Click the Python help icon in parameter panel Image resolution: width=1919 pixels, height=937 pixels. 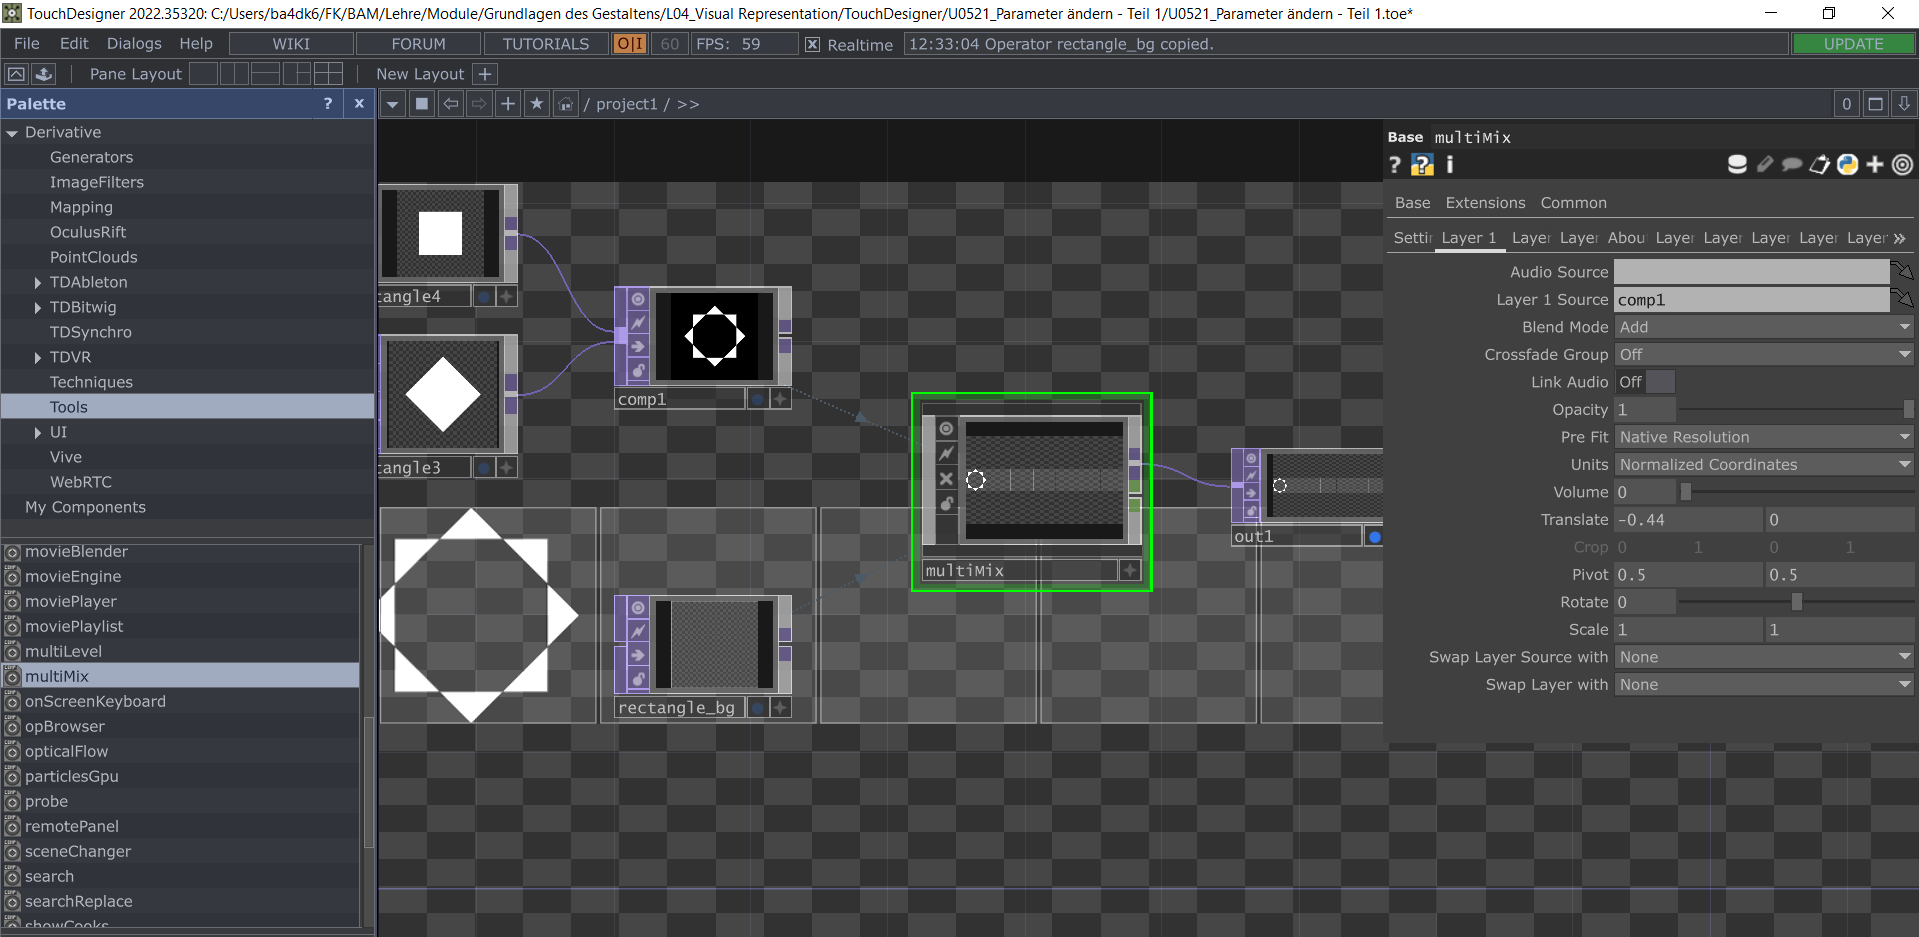1422,165
